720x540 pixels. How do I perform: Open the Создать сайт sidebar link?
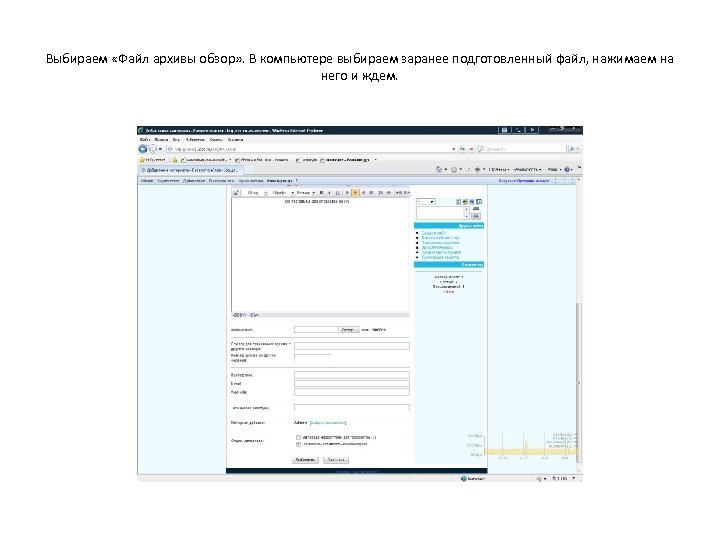(x=433, y=233)
